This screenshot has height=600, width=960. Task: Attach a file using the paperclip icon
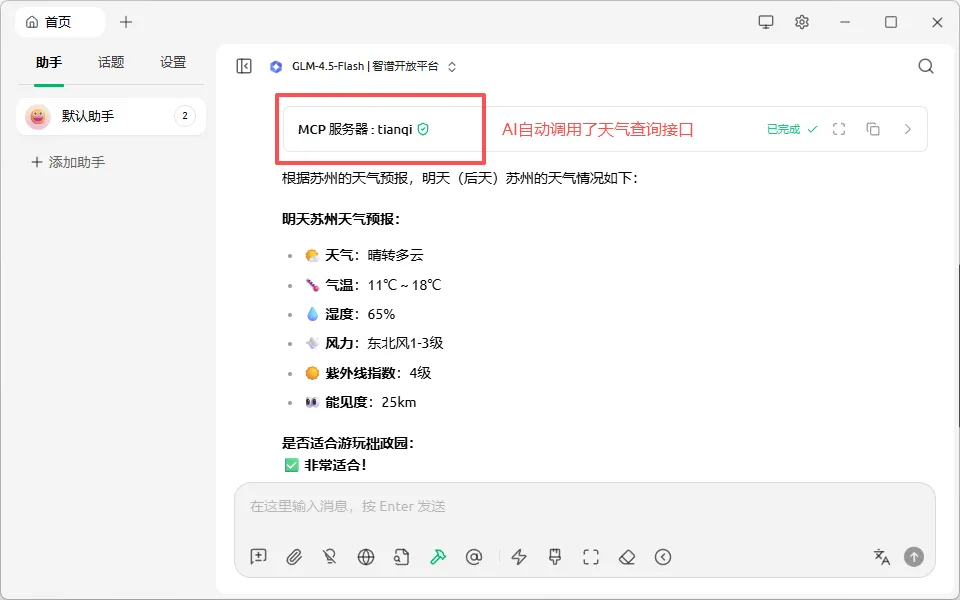point(294,557)
